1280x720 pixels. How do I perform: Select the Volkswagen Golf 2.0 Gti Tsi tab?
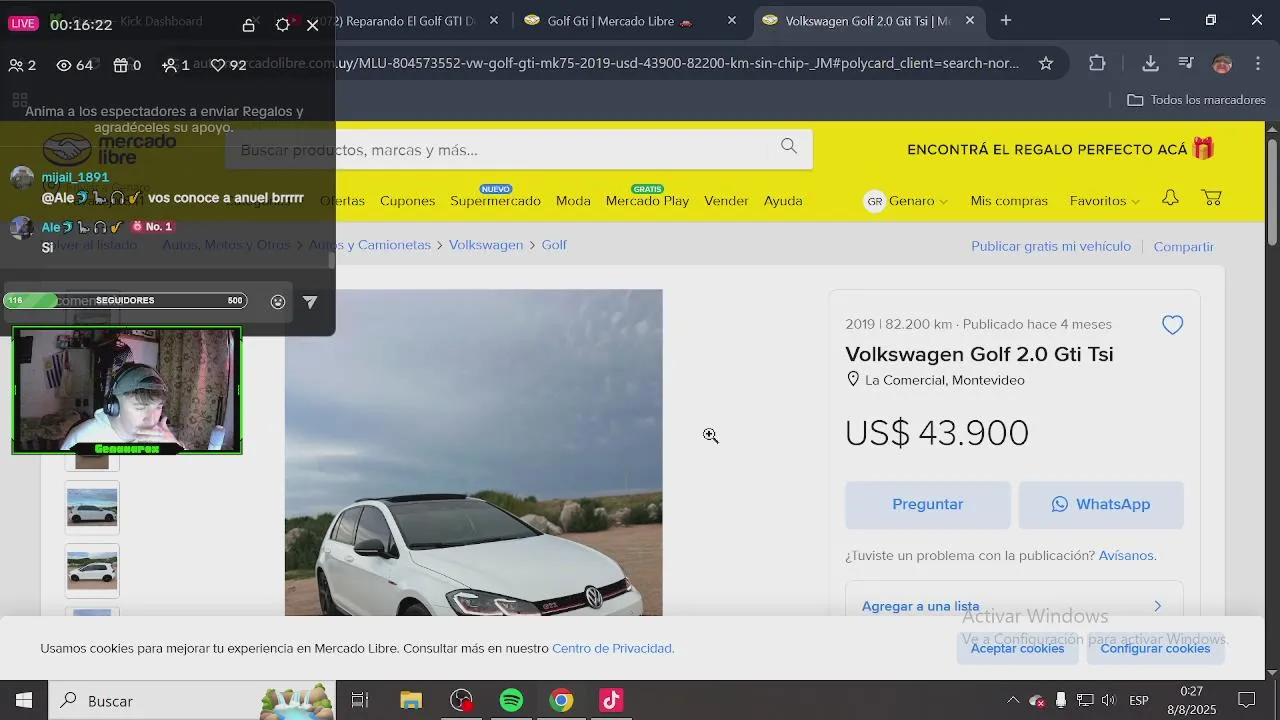point(867,21)
